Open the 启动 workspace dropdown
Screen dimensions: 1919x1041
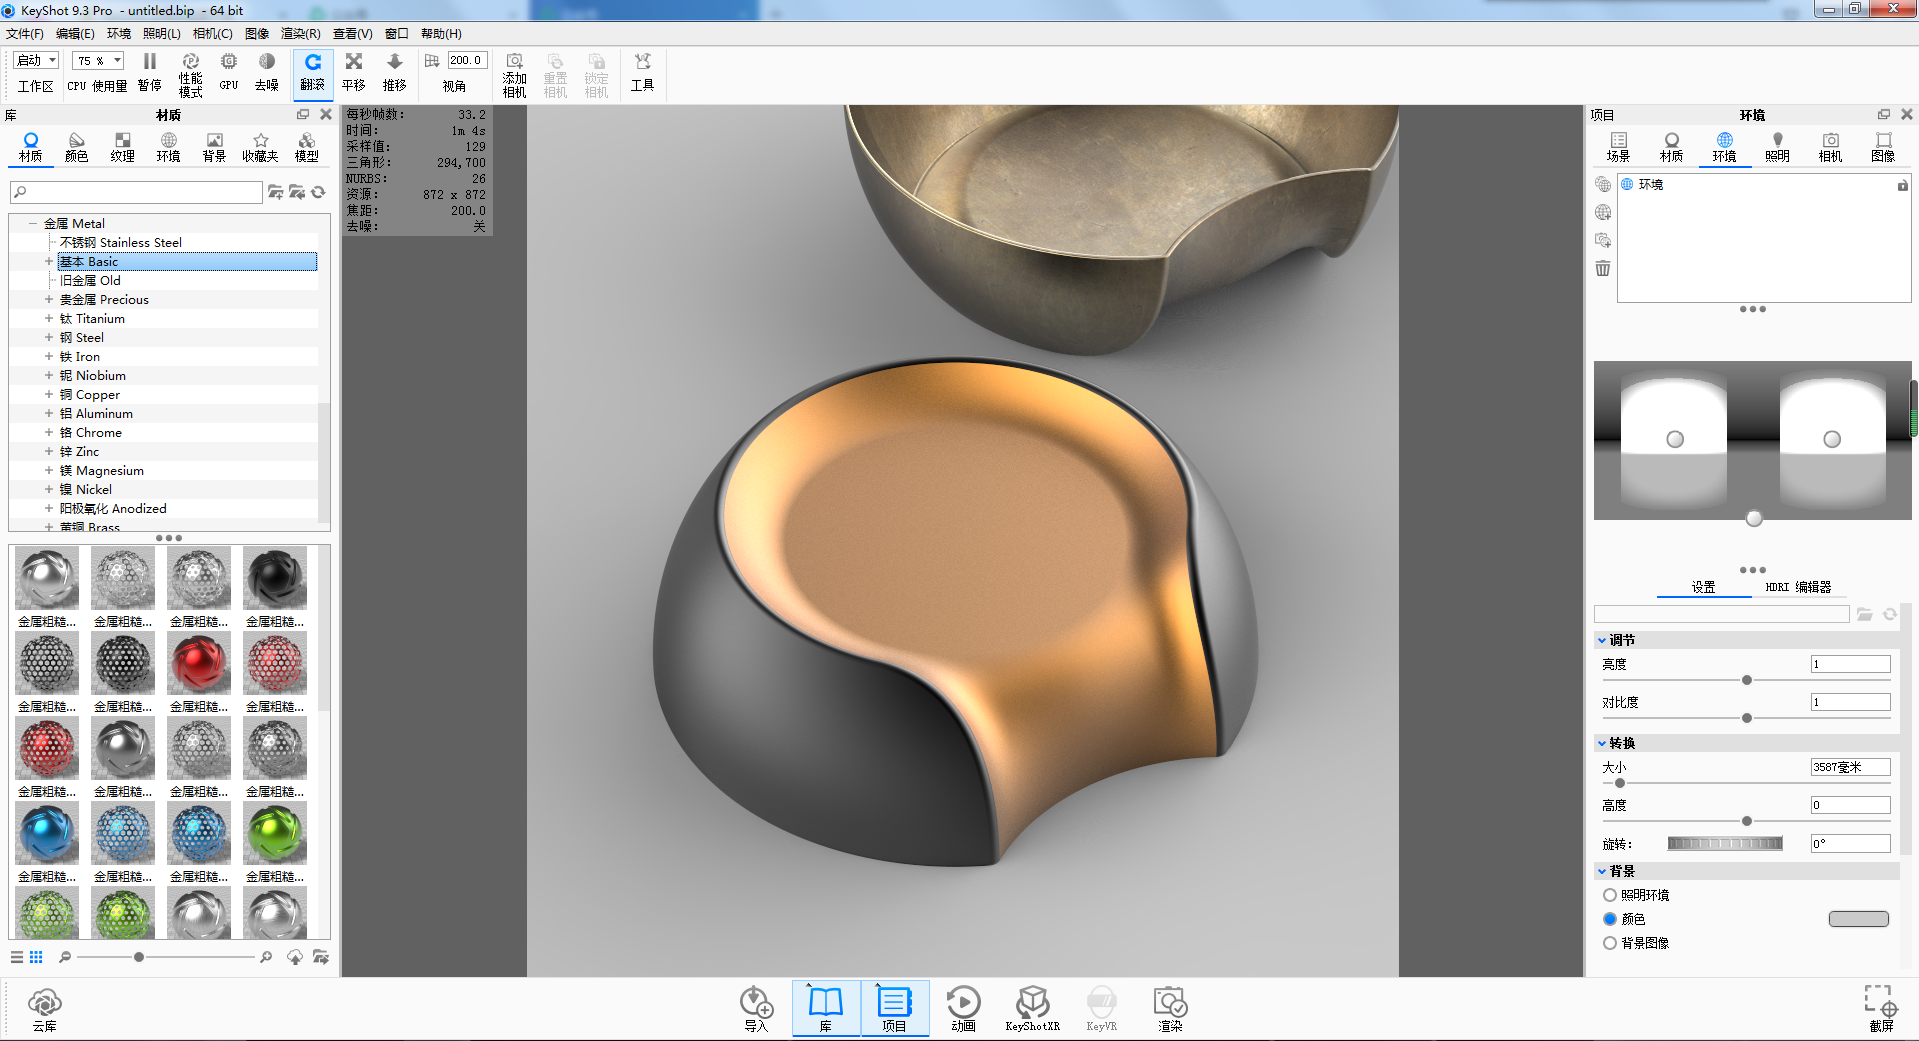pyautogui.click(x=36, y=61)
